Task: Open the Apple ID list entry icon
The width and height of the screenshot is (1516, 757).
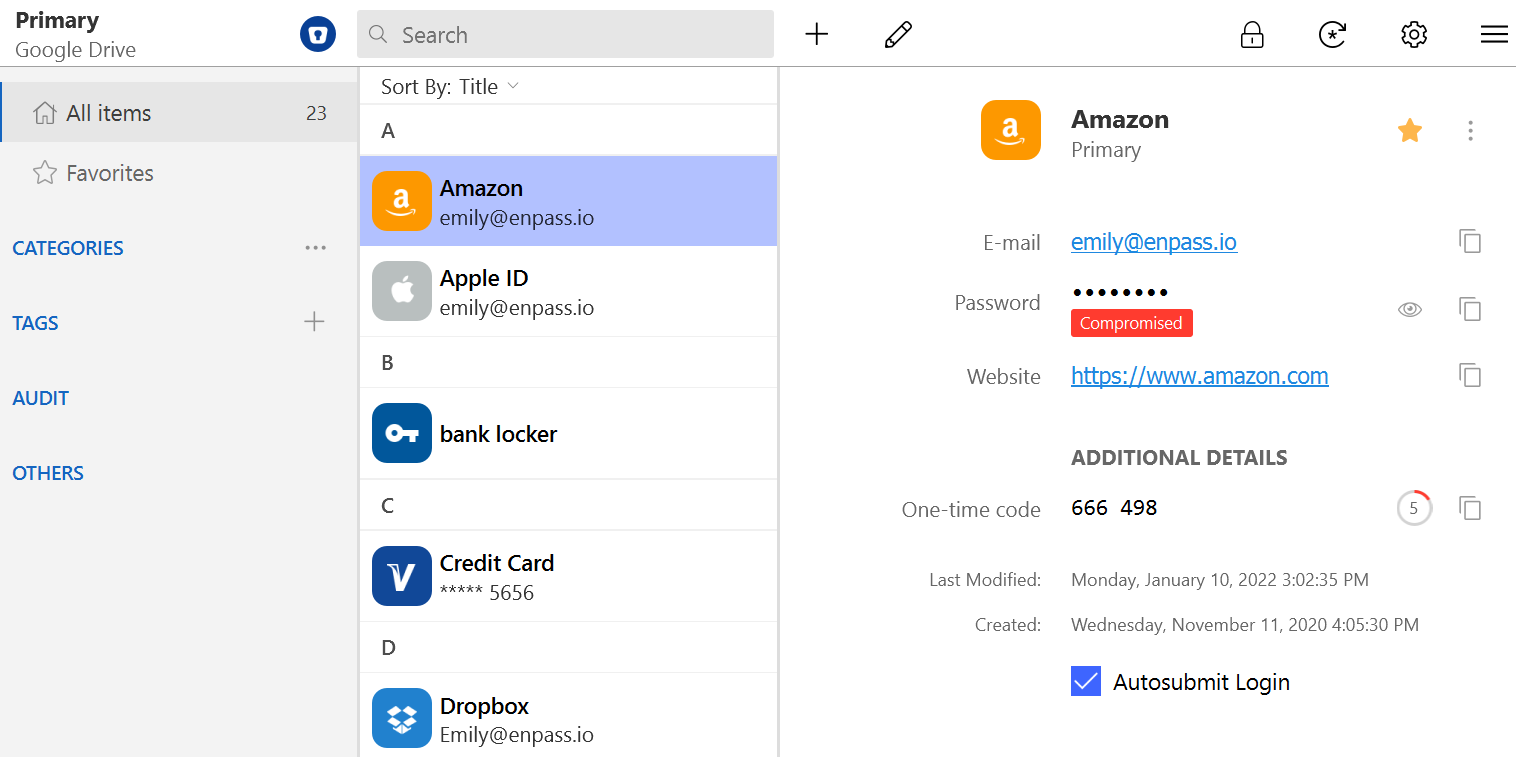Action: pos(402,291)
